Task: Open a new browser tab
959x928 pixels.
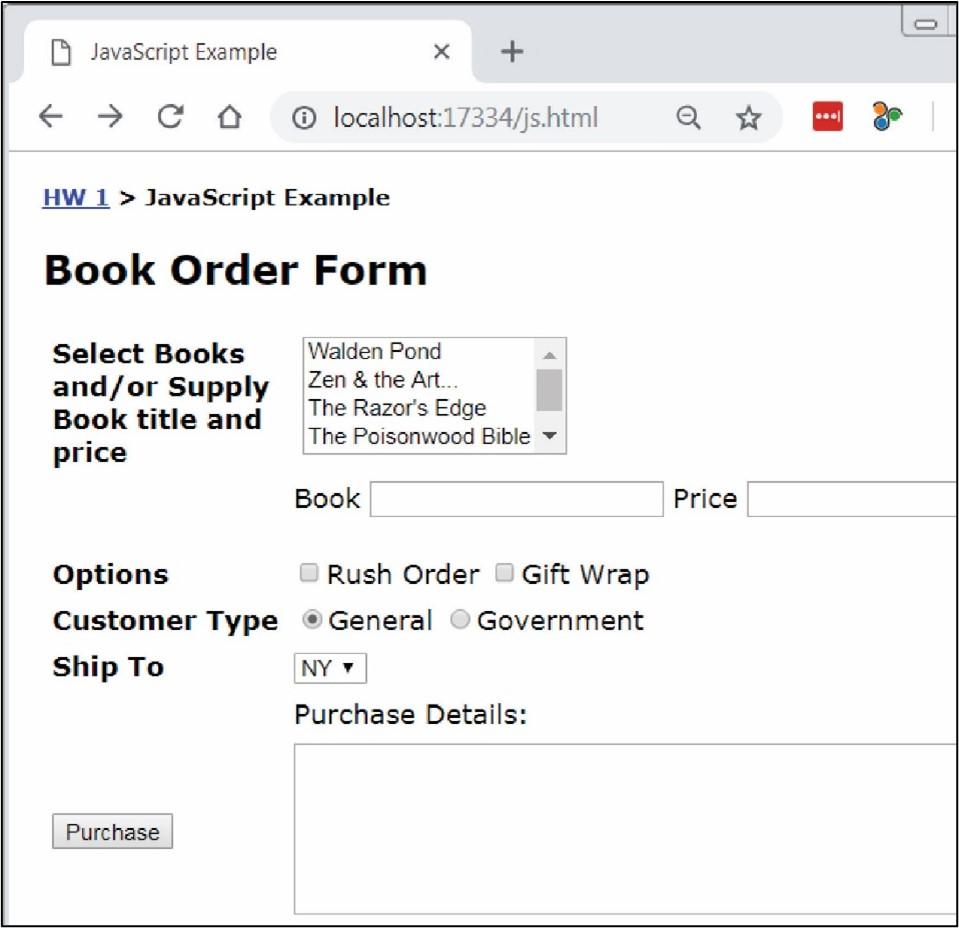Action: tap(513, 51)
